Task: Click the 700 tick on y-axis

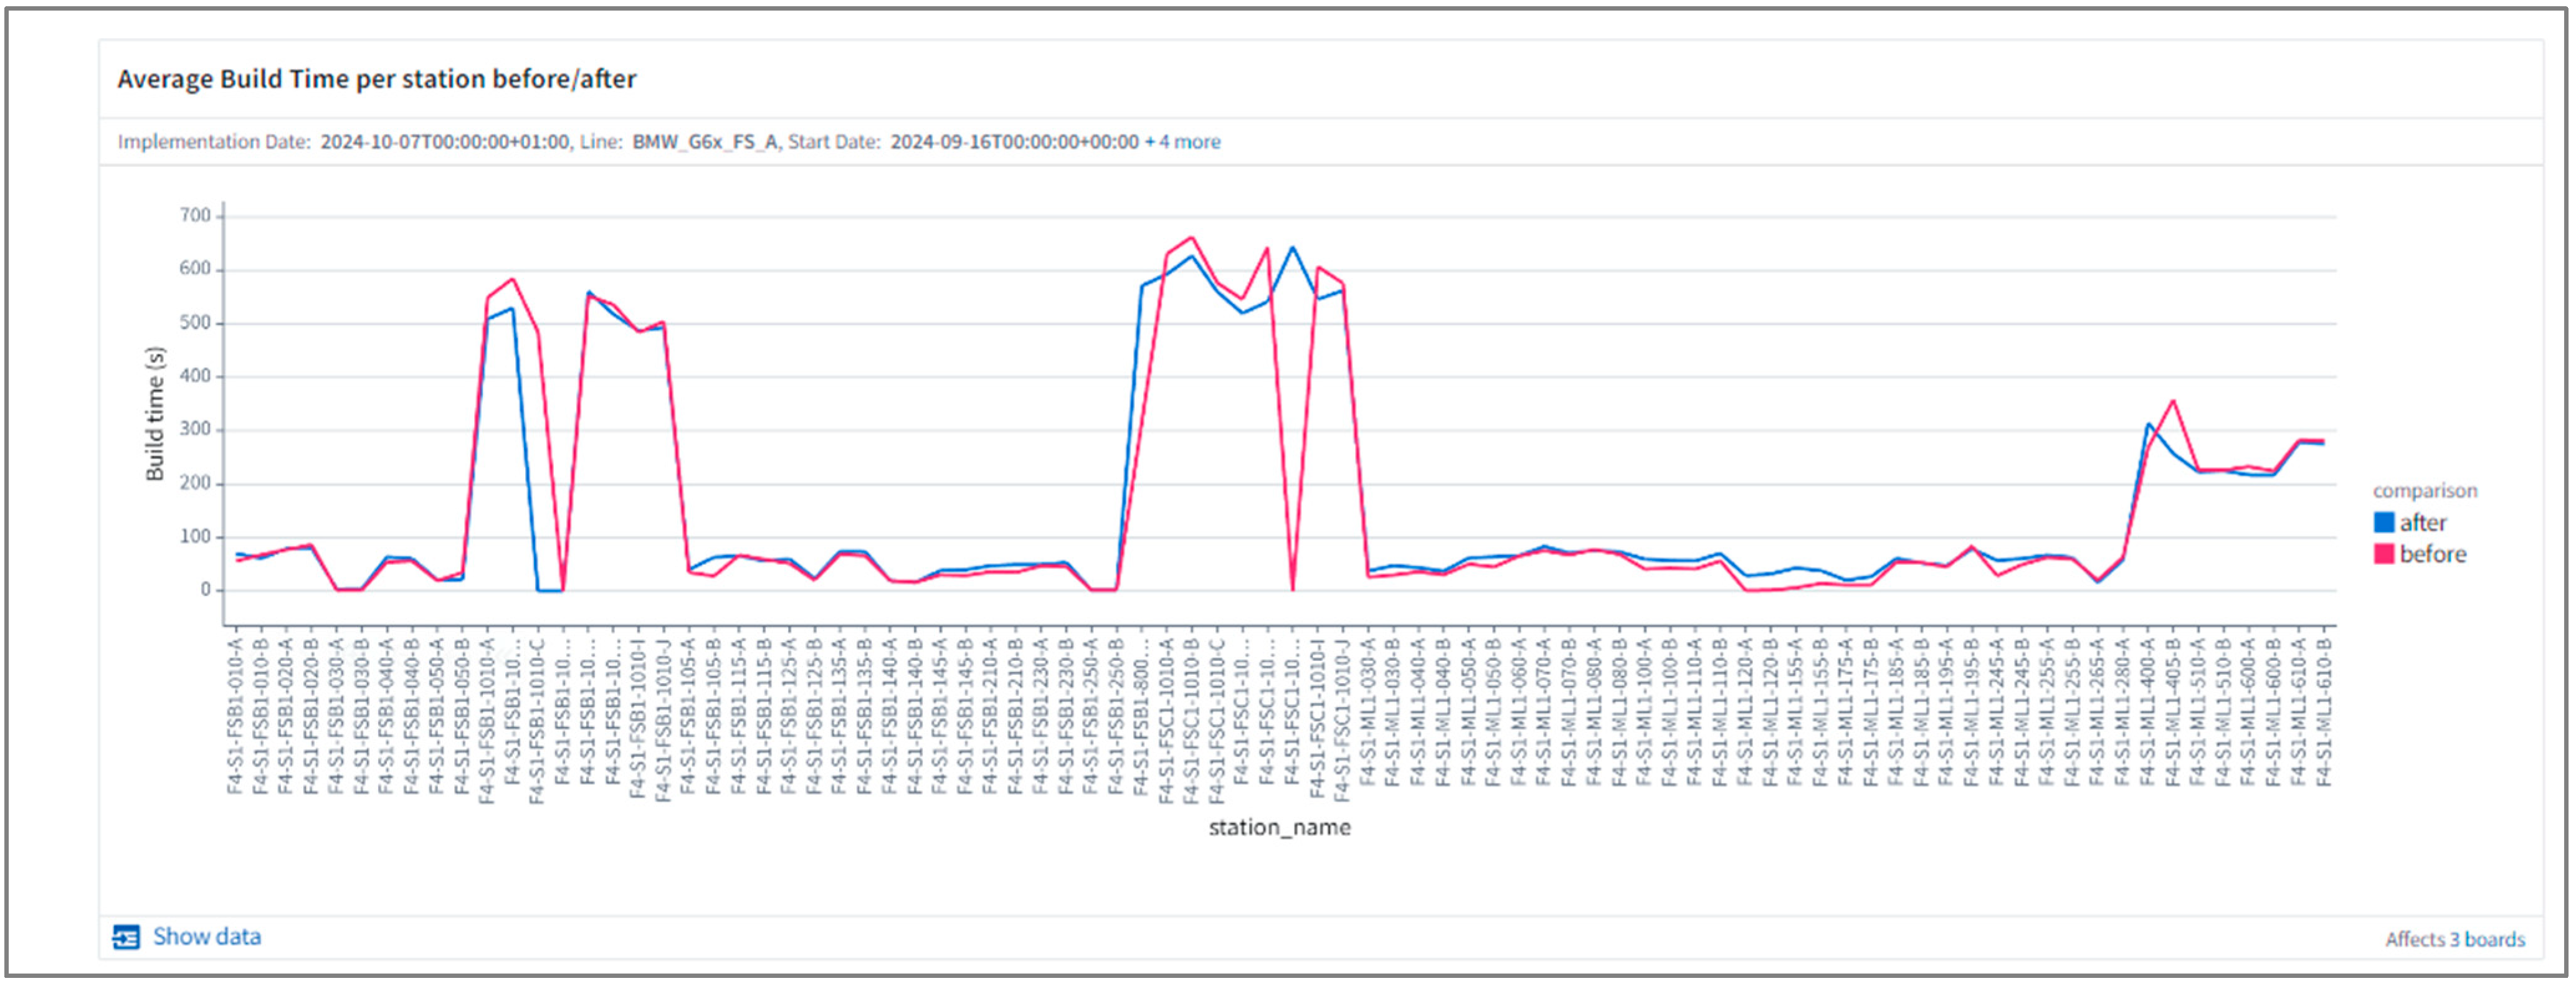Action: coord(195,215)
